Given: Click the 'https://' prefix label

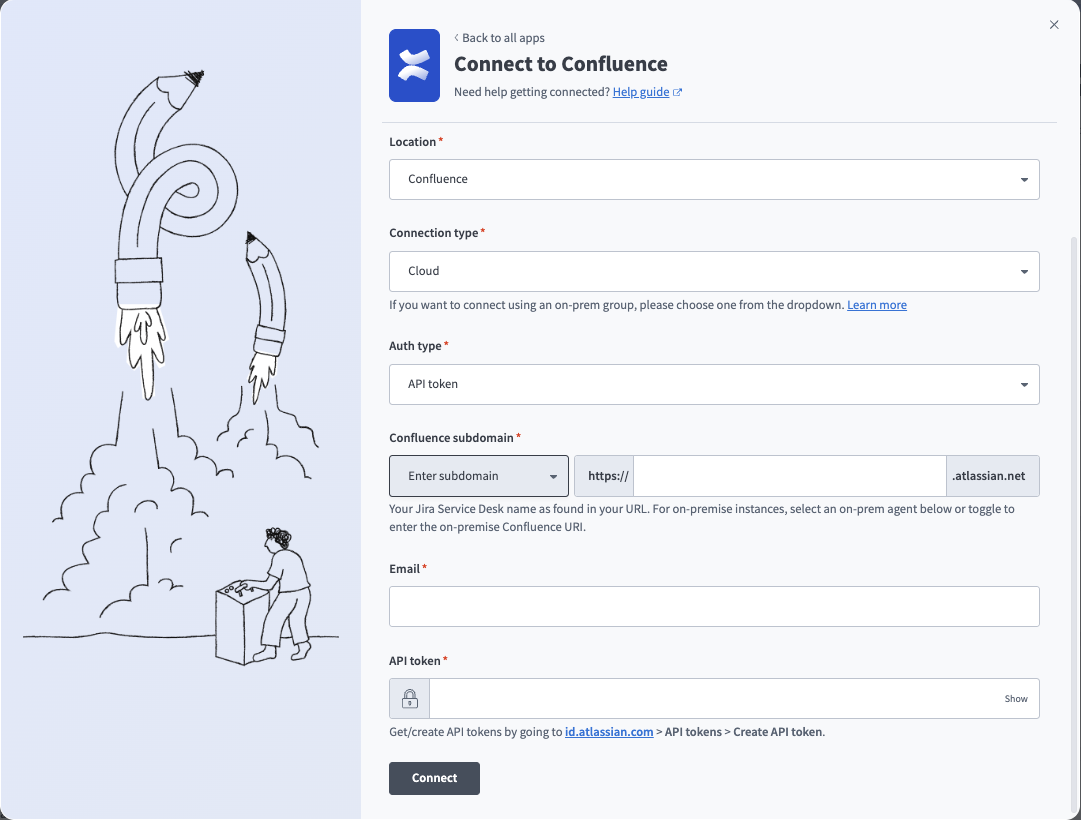Looking at the screenshot, I should tap(604, 476).
